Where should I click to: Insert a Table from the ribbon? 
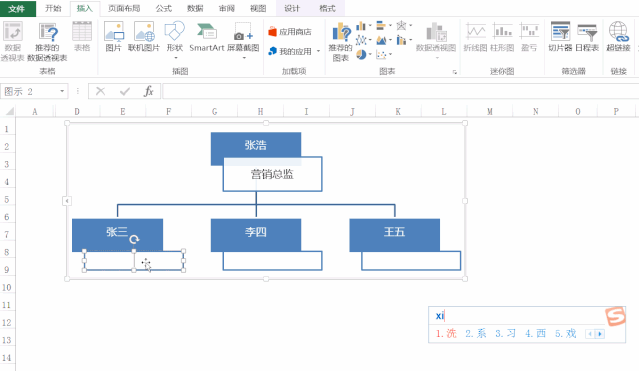(82, 37)
